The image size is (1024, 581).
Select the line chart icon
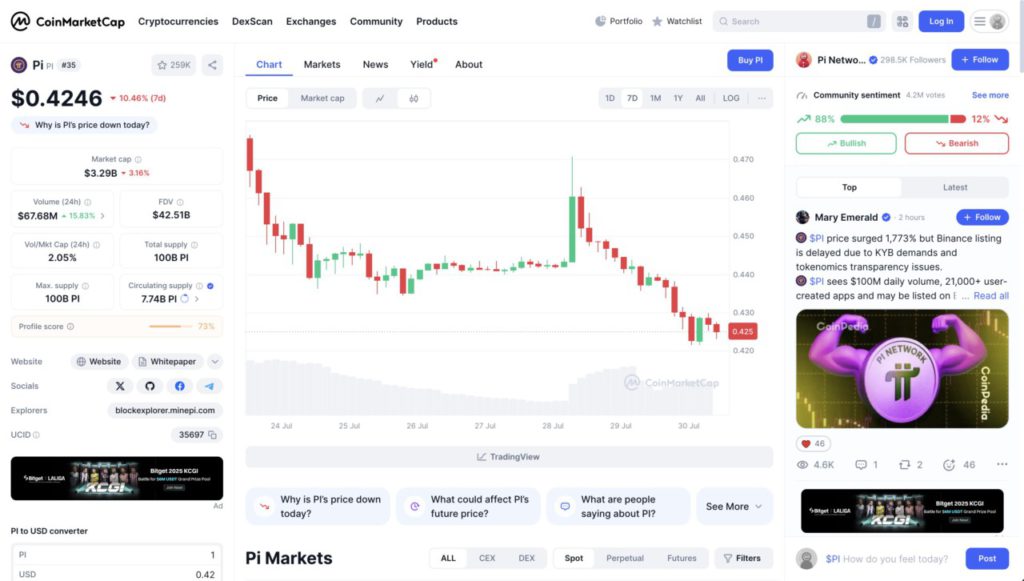[x=380, y=99]
